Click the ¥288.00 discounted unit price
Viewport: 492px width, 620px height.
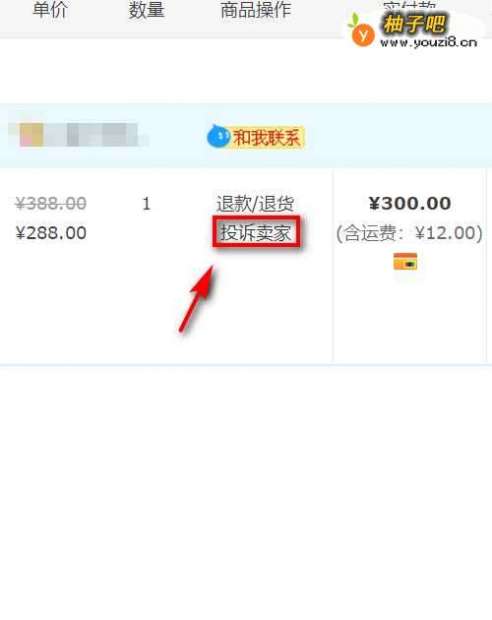coord(51,233)
